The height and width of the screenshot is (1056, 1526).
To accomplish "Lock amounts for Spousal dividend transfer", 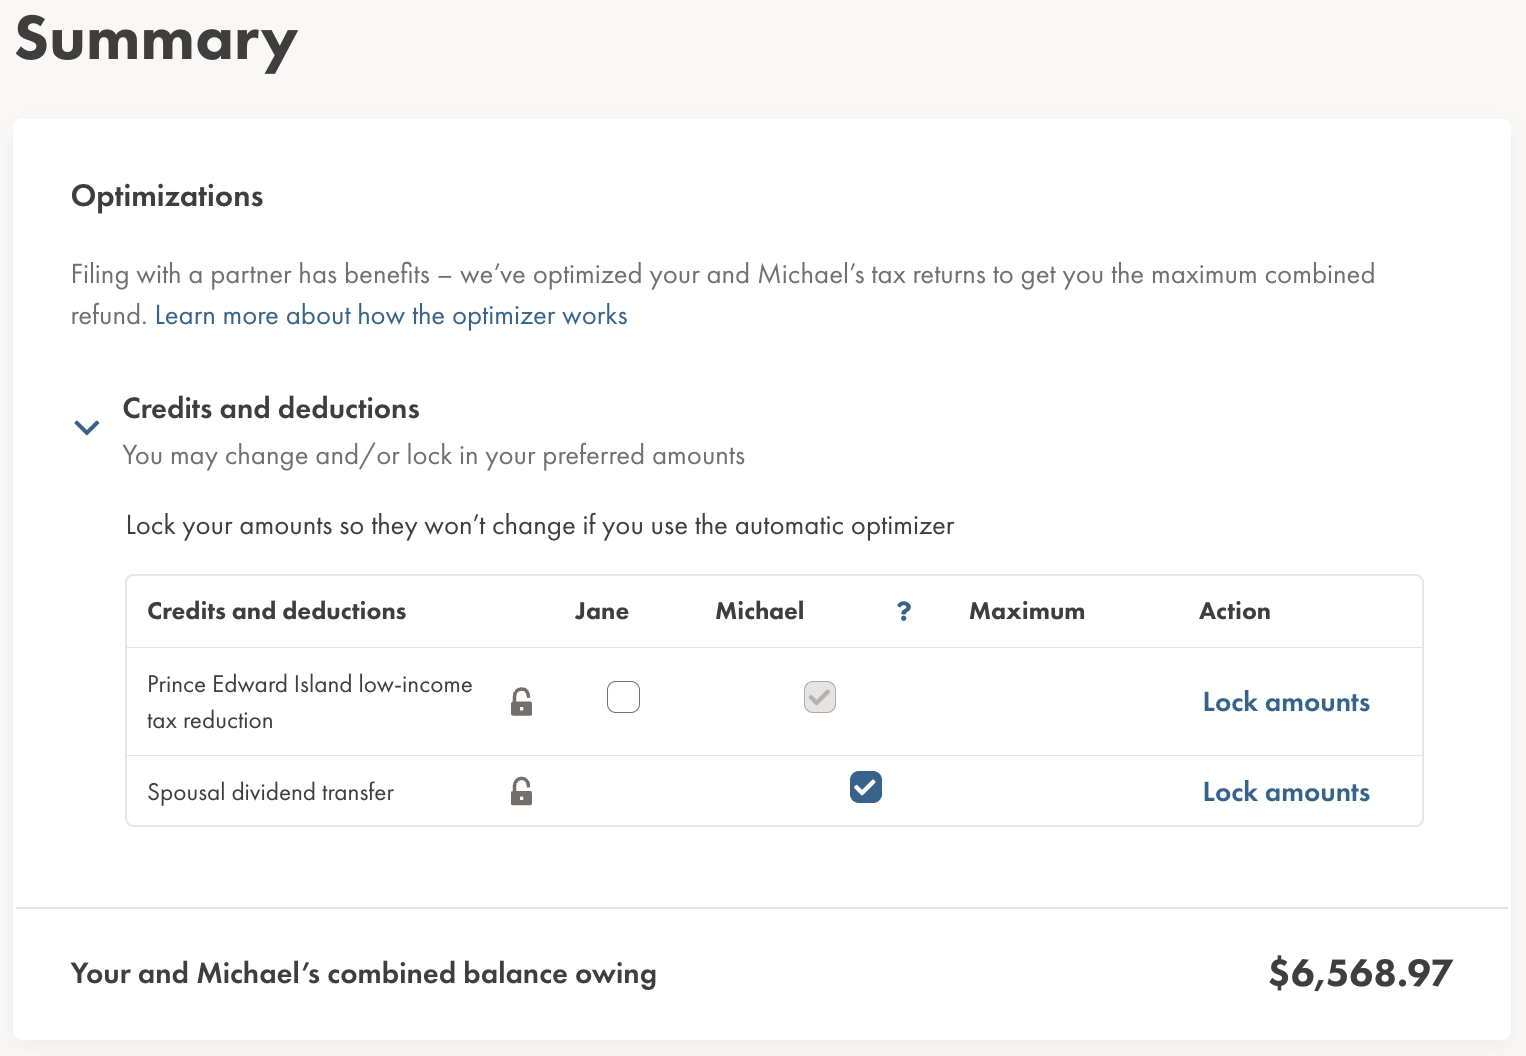I will click(1286, 792).
